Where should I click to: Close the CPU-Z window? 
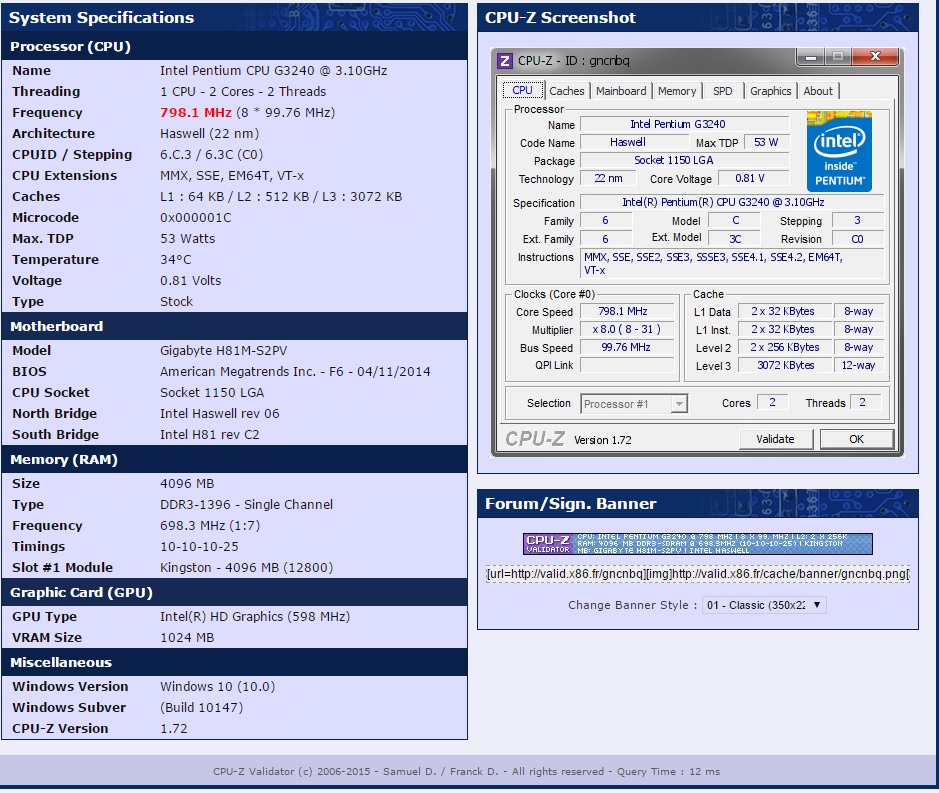coord(877,58)
